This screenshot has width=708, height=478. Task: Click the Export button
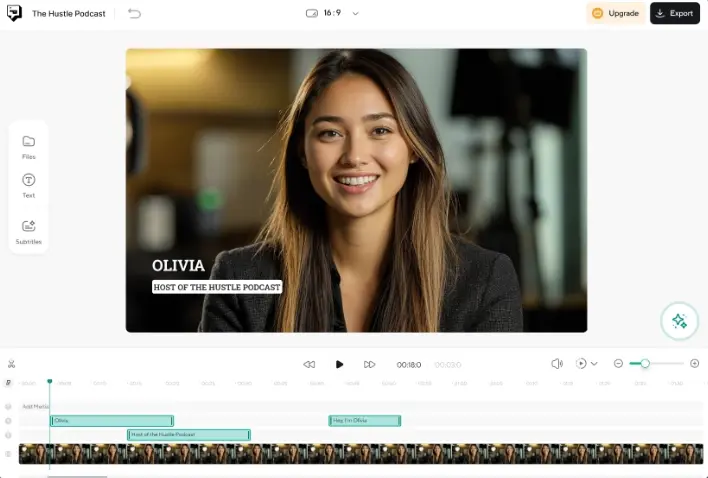tap(675, 14)
